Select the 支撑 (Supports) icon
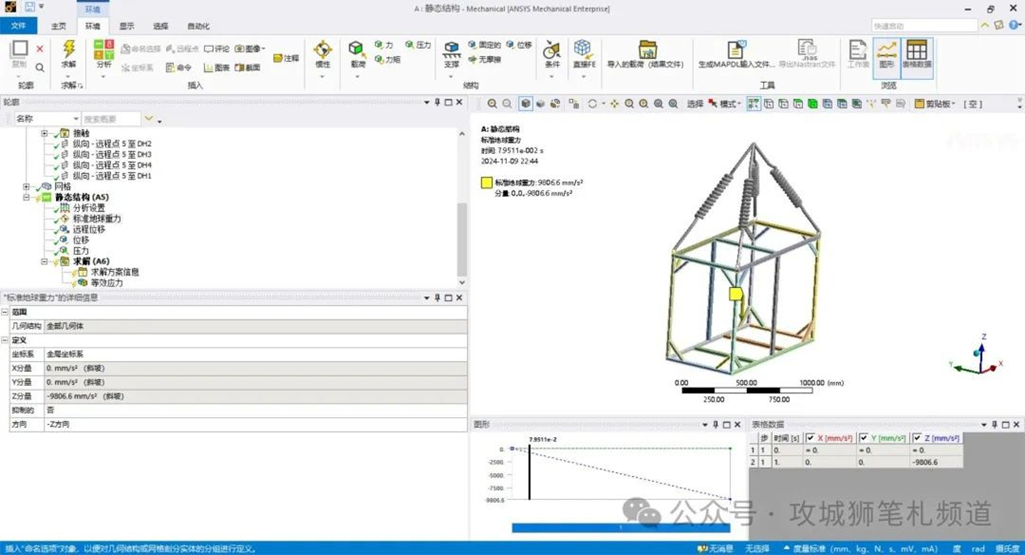1025x555 pixels. (451, 51)
